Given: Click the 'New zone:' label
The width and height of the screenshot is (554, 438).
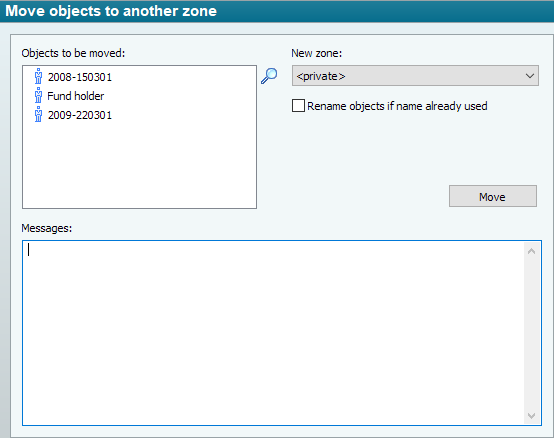Looking at the screenshot, I should click(x=317, y=53).
